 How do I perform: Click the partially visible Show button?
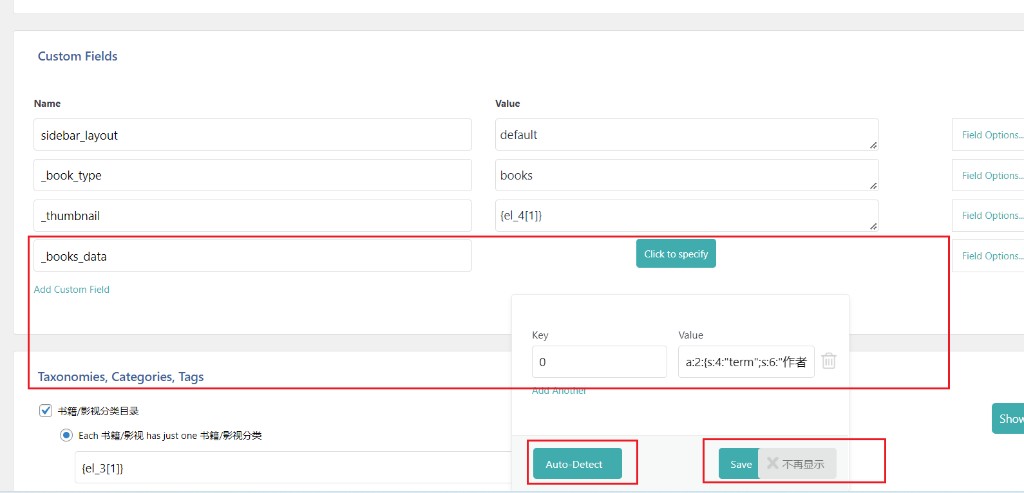tap(1008, 419)
